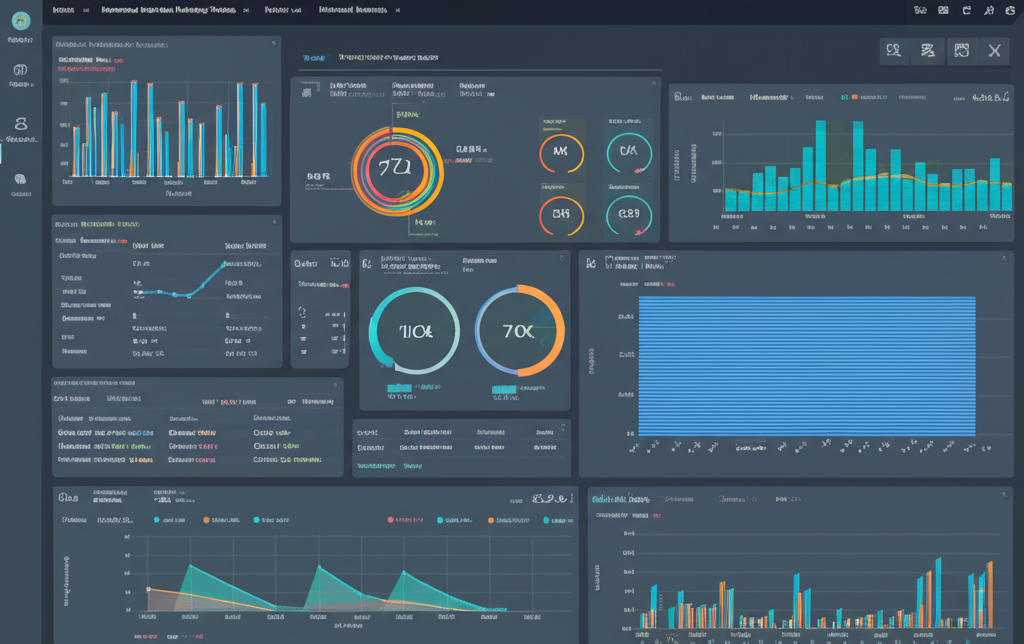Click the X icon button in the toolbar
The image size is (1024, 644).
point(993,51)
